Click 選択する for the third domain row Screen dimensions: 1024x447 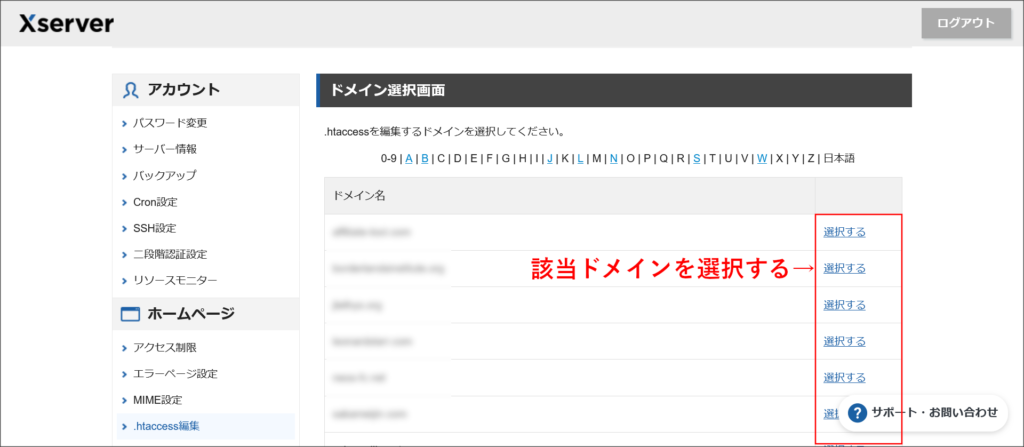point(844,305)
